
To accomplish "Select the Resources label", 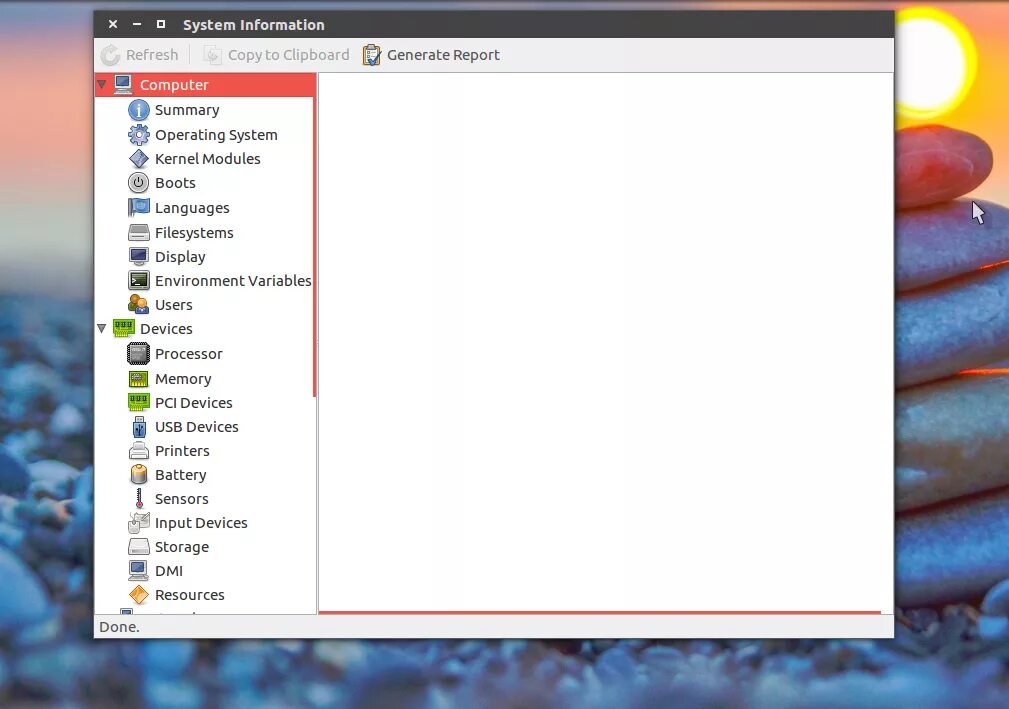I will coord(190,595).
